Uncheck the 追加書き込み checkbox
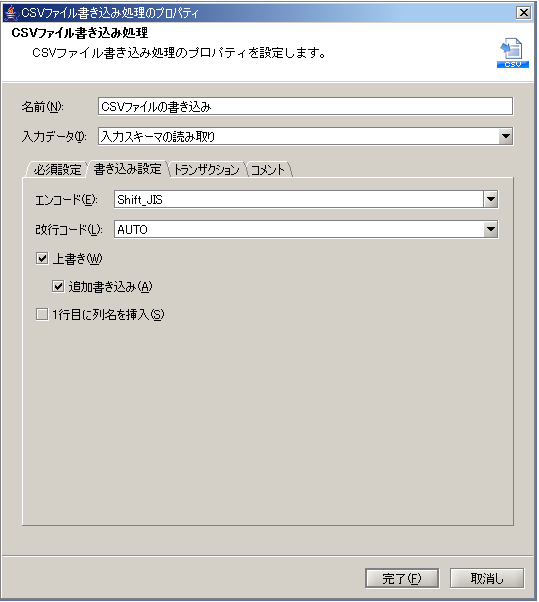 [58, 286]
